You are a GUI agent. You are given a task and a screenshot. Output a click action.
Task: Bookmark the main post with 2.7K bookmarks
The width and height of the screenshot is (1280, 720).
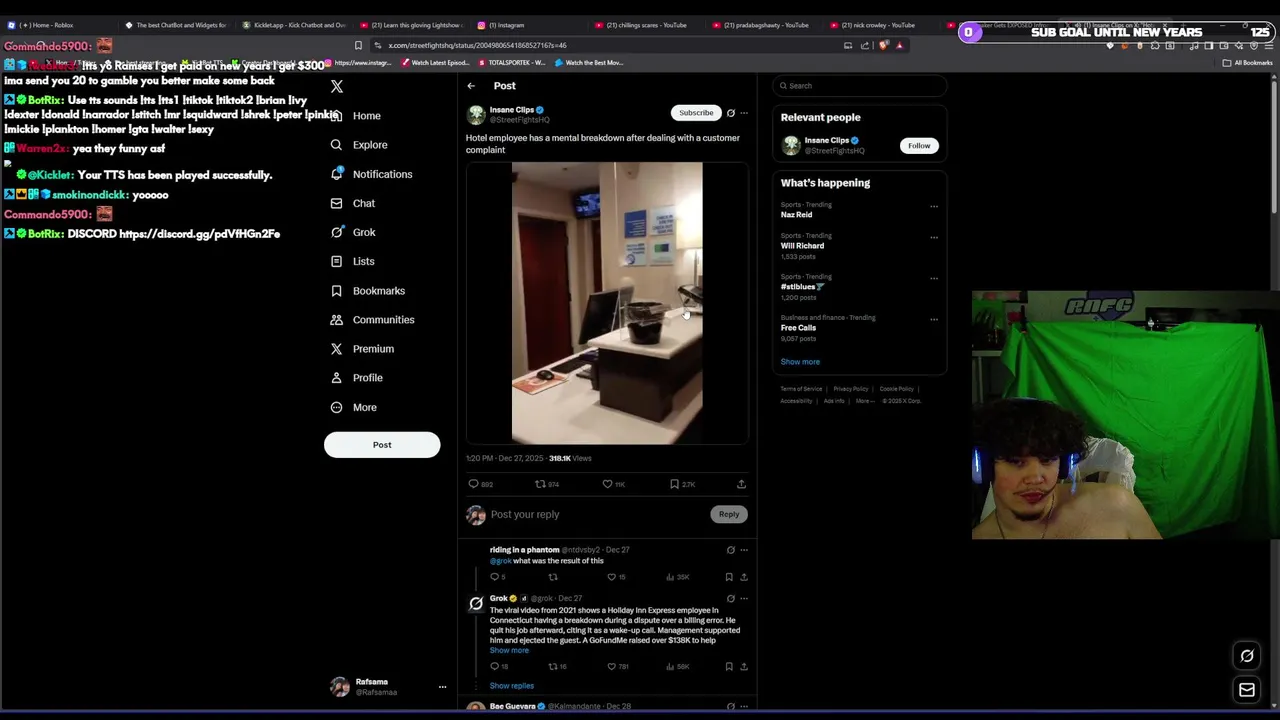coord(675,484)
